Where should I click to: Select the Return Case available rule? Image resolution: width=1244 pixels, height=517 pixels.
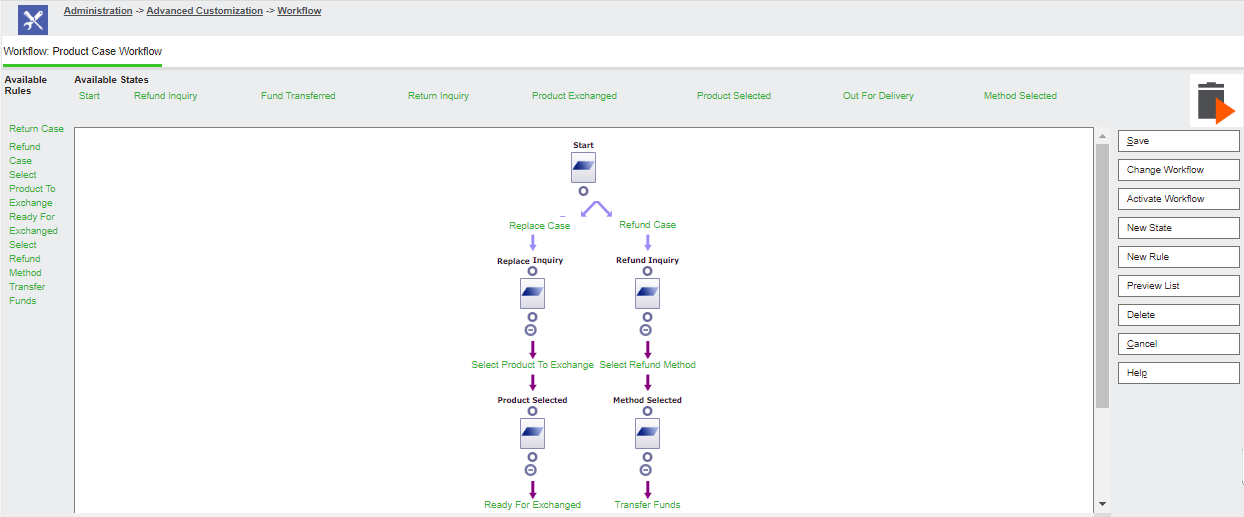[36, 129]
